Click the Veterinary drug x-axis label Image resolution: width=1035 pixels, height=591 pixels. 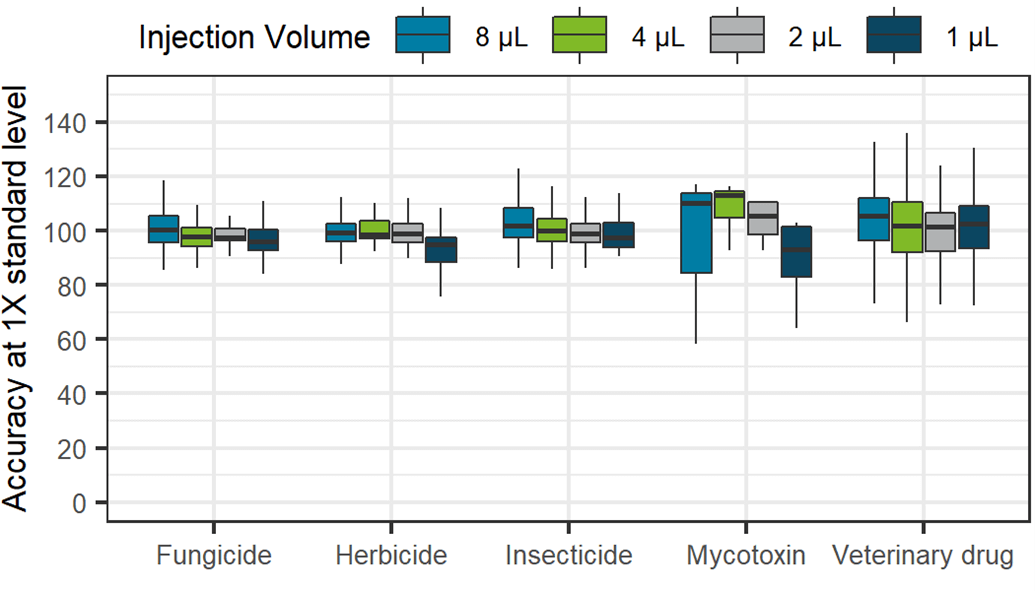point(923,555)
